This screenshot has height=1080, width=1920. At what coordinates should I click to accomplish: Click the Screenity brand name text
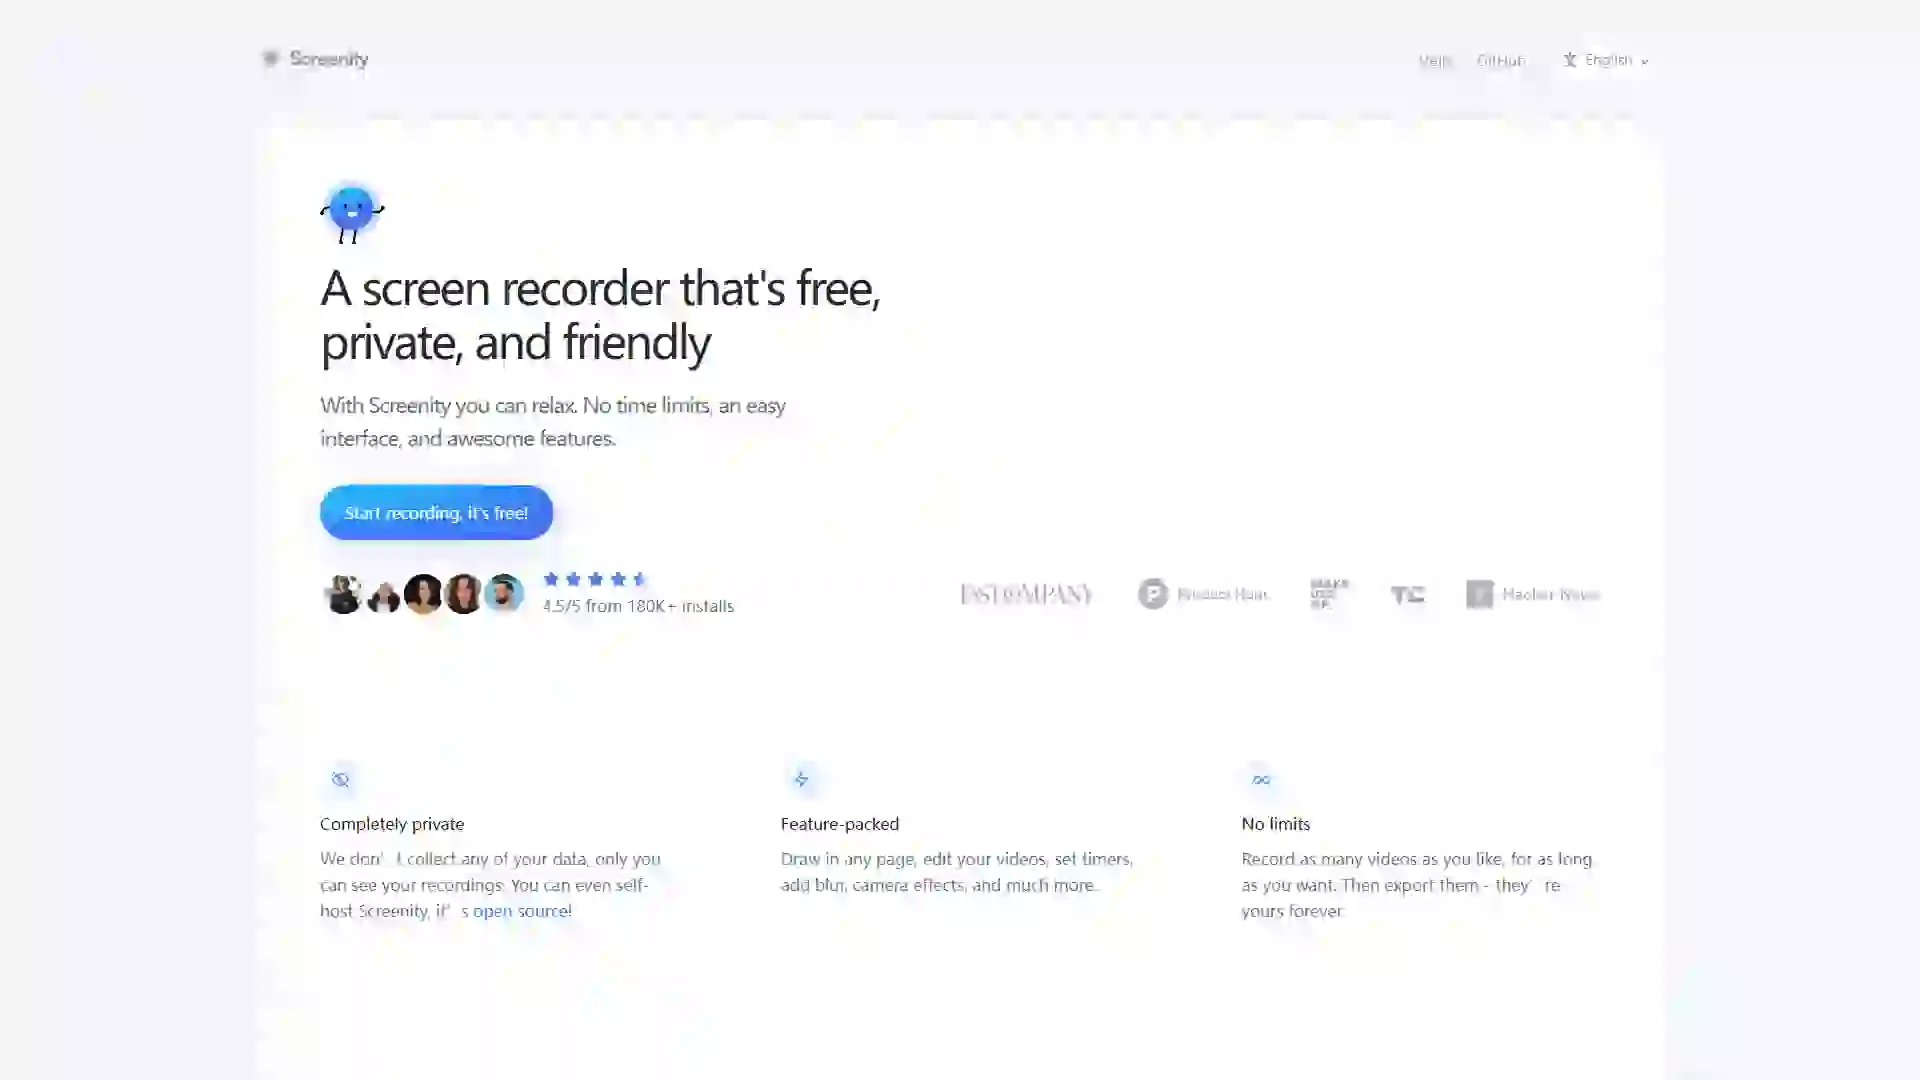tap(329, 59)
